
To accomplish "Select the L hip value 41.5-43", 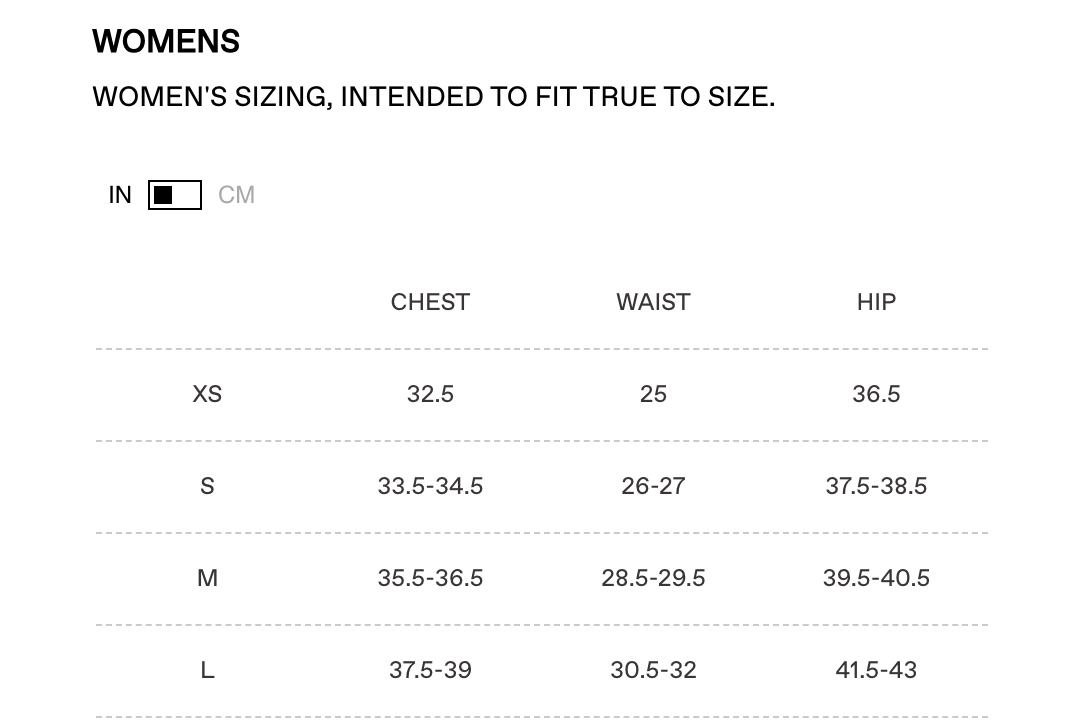I will [x=876, y=670].
